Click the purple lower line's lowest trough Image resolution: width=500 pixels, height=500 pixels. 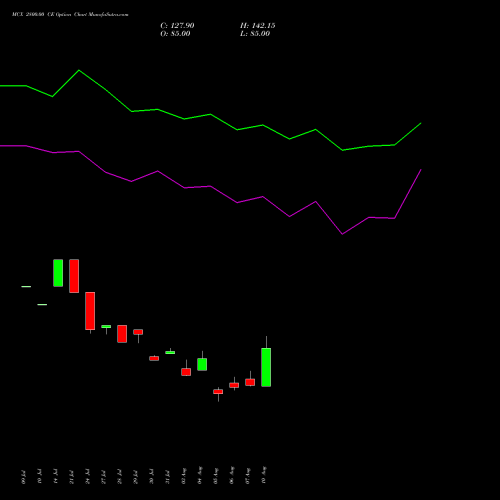pos(342,234)
